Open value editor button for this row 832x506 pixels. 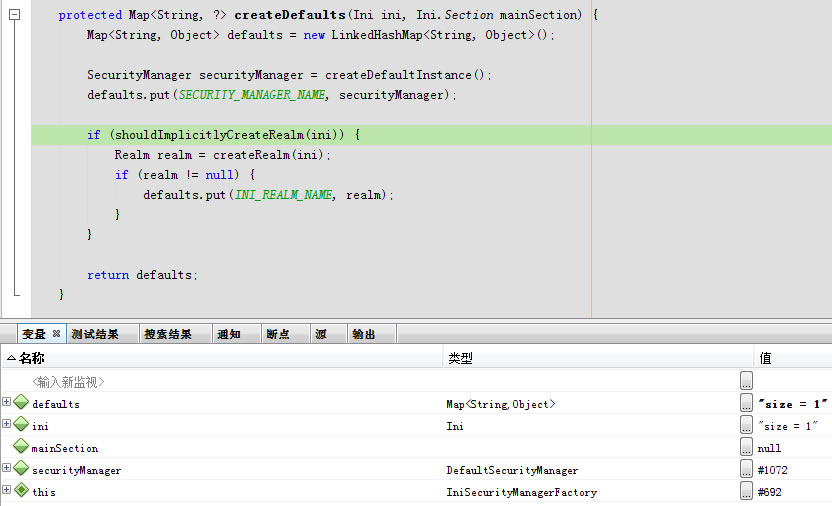point(747,491)
